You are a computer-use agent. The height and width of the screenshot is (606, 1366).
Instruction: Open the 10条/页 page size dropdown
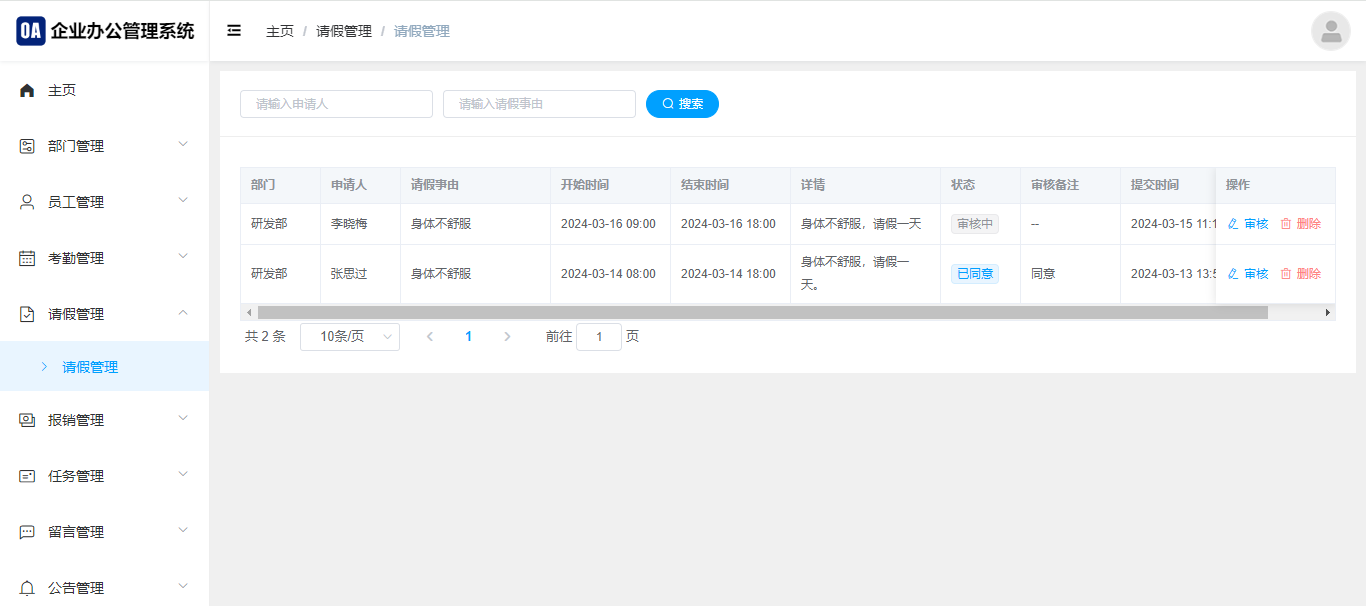point(349,337)
